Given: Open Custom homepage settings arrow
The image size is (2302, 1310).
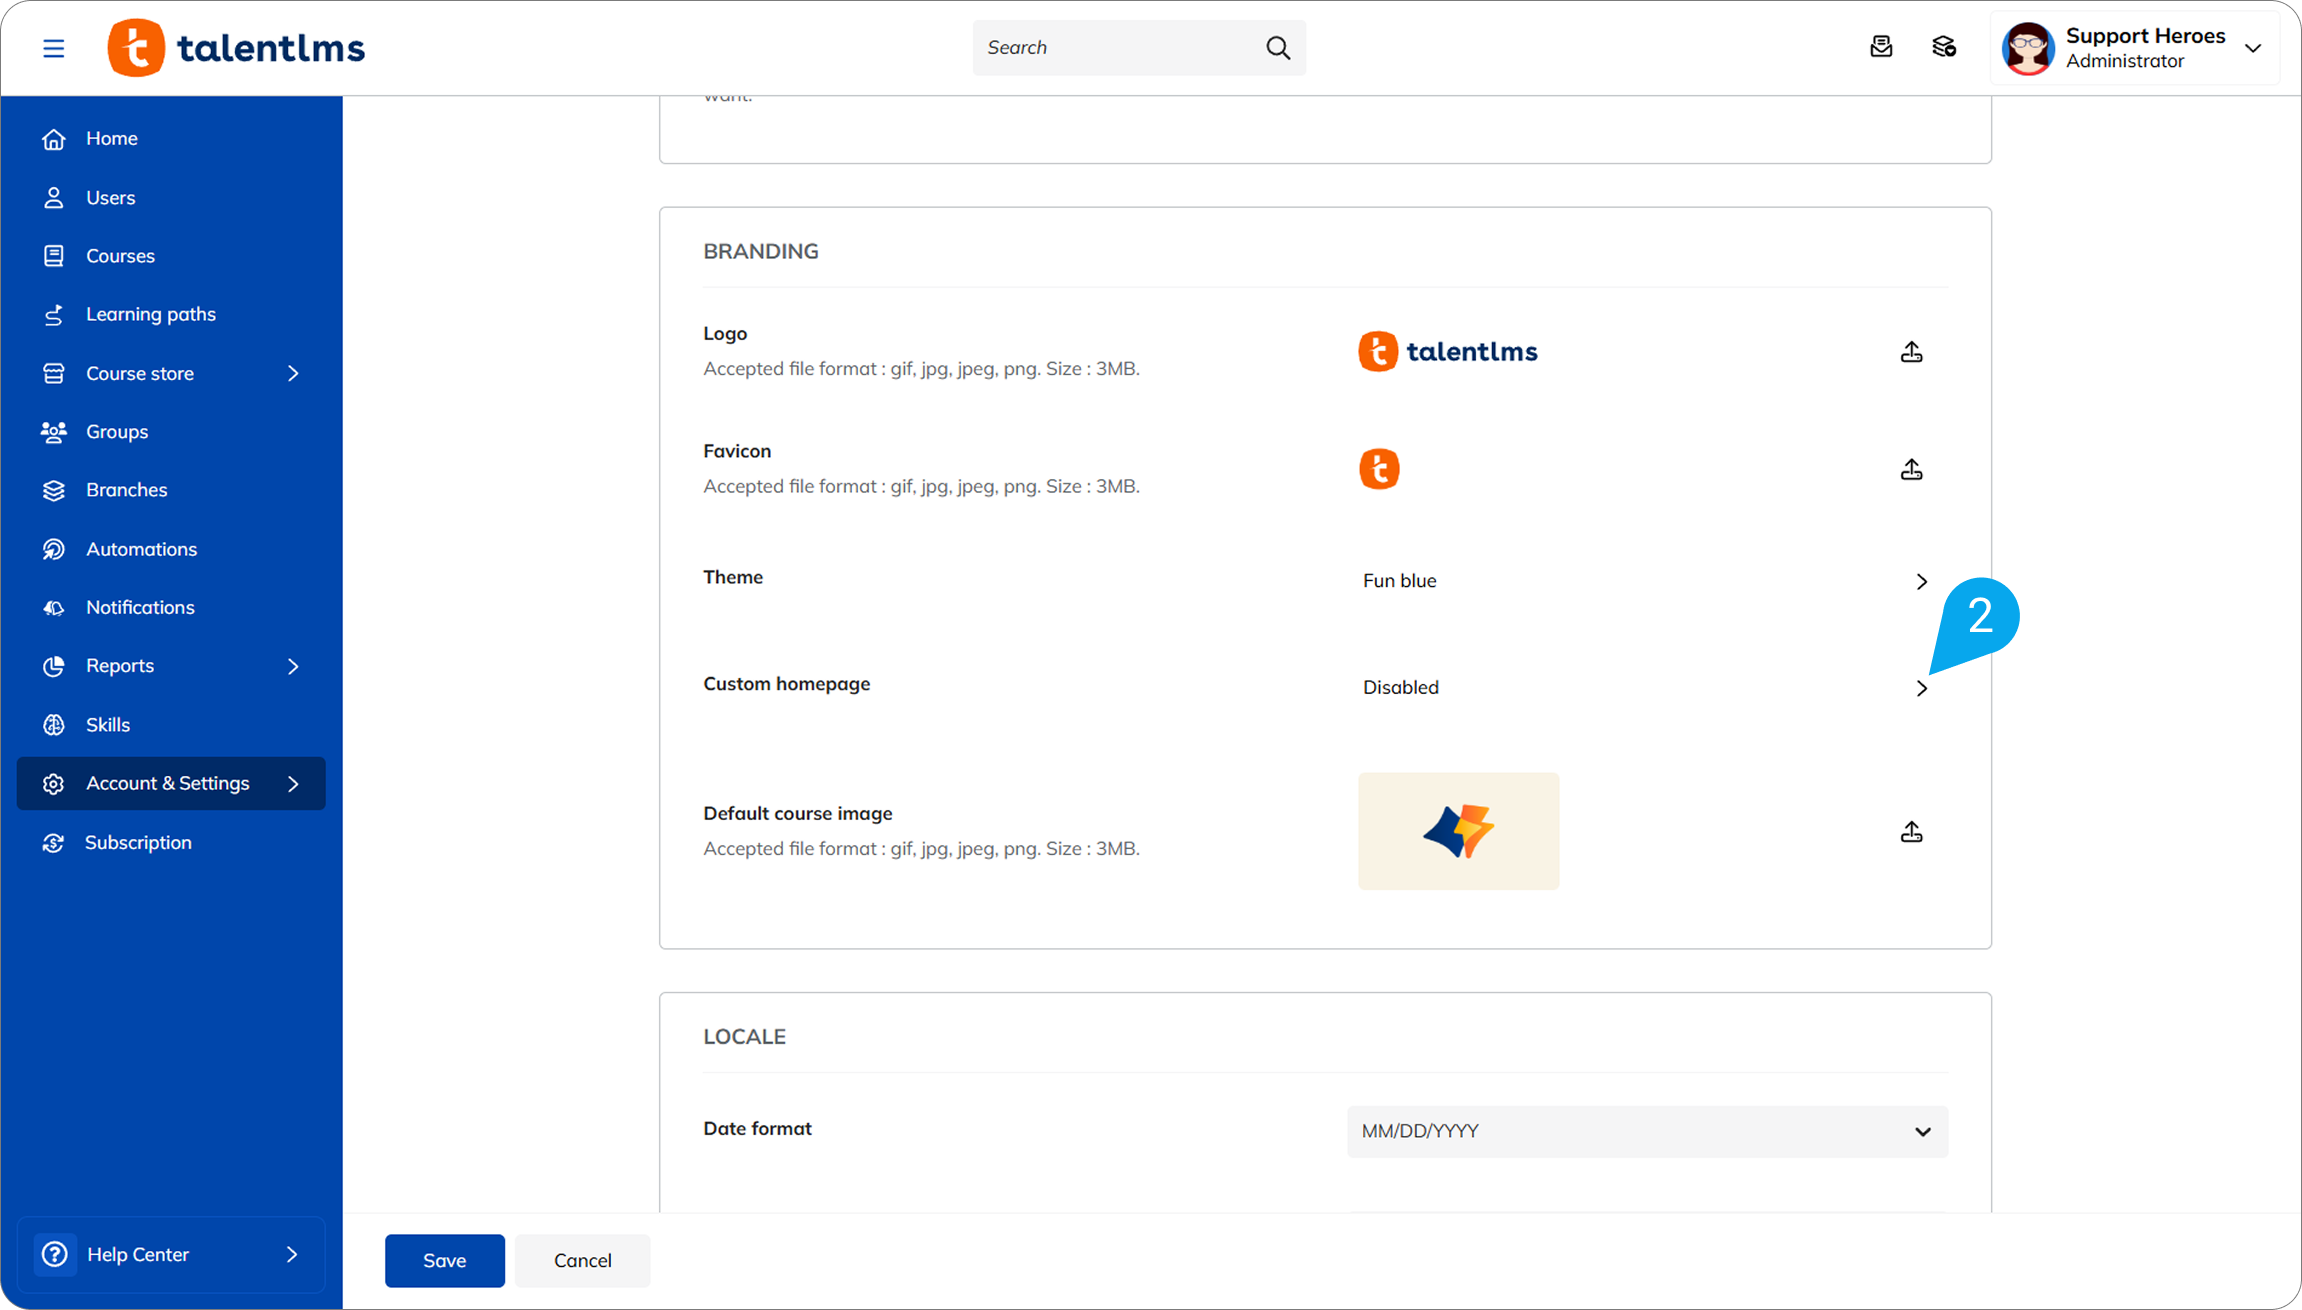Looking at the screenshot, I should (x=1921, y=688).
